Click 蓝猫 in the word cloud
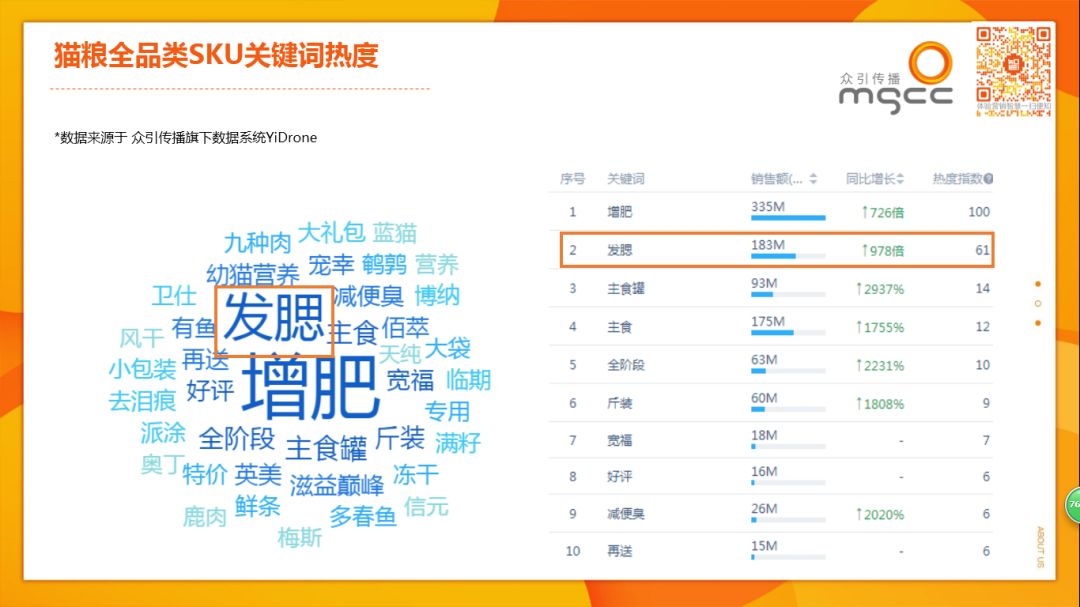The width and height of the screenshot is (1080, 607). [x=395, y=233]
